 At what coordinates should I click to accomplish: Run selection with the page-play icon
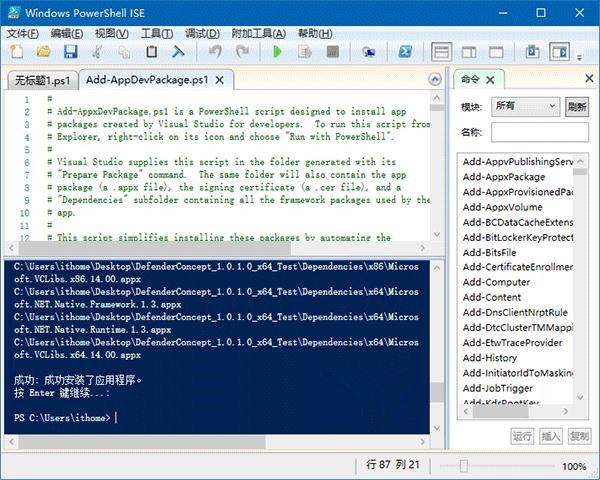pos(305,52)
